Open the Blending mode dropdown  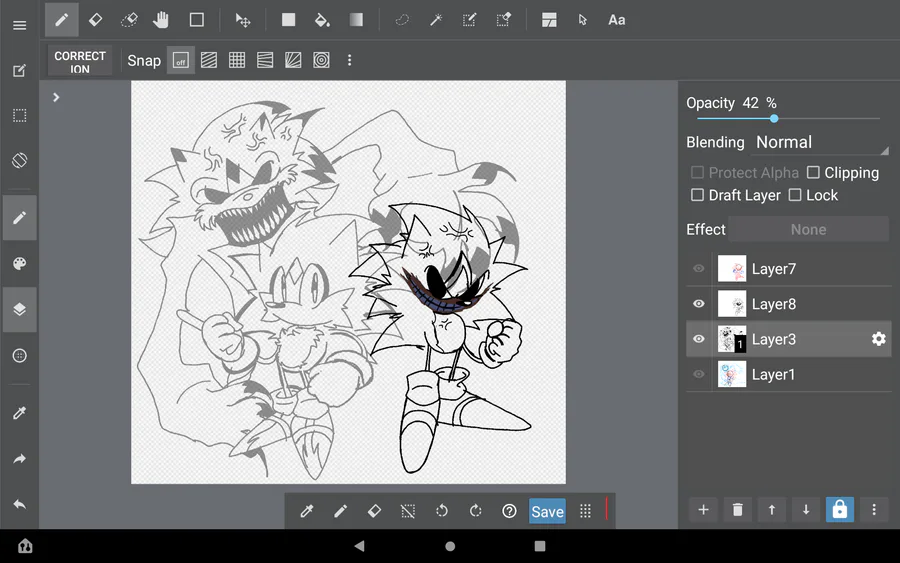pos(821,142)
